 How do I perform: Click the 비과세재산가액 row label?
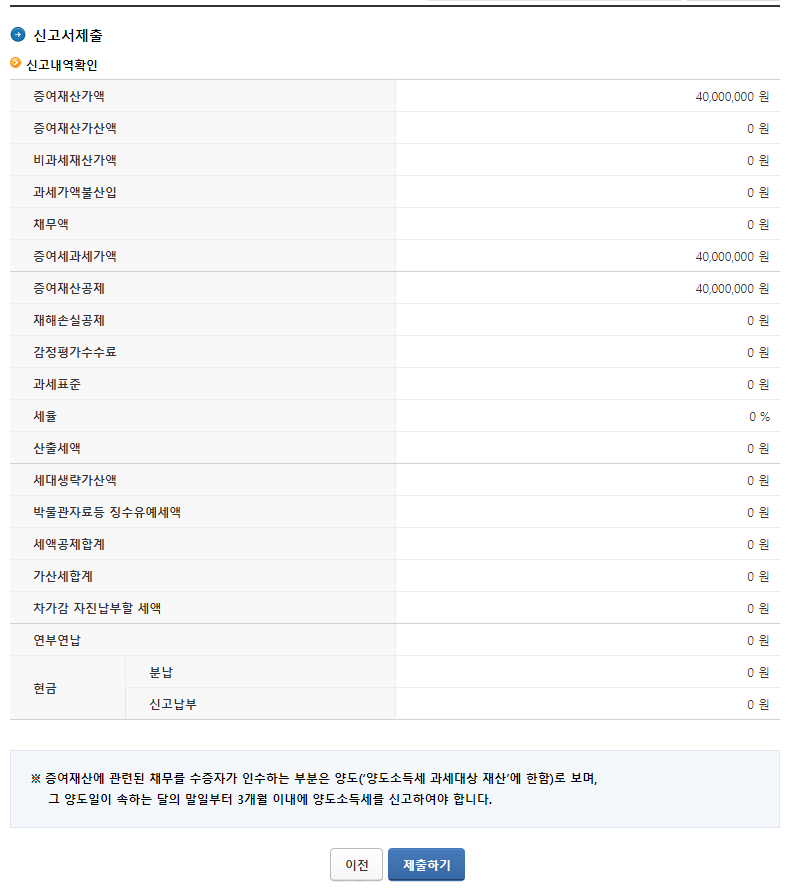tap(75, 160)
